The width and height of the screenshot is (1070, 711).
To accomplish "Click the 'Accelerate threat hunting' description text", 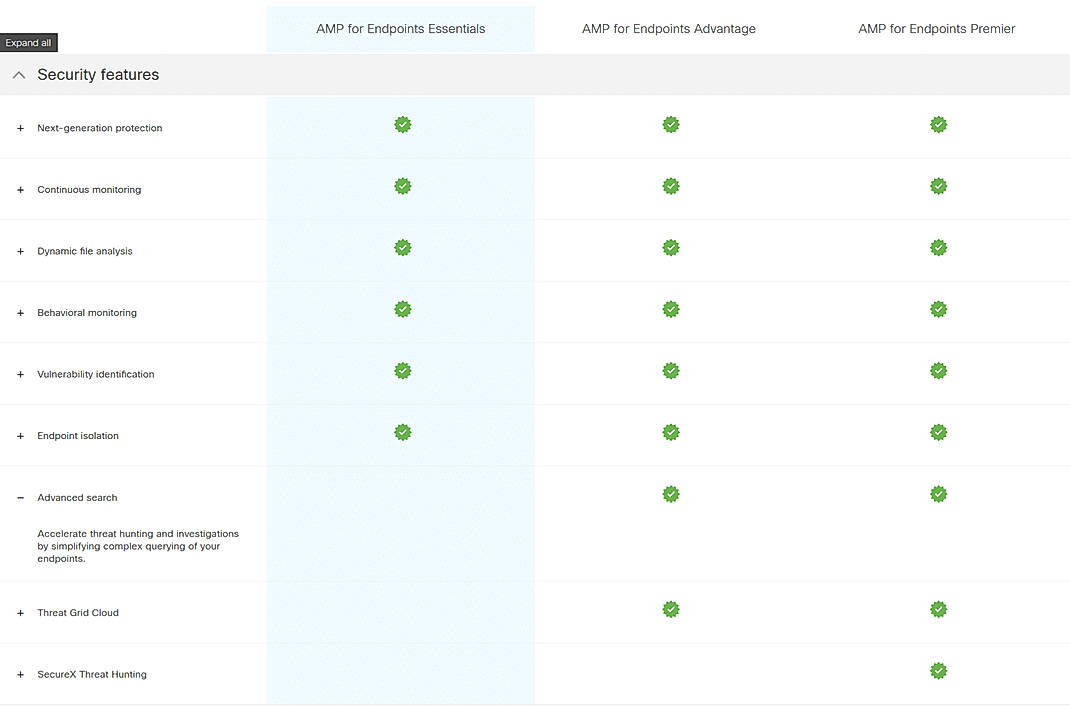I will pos(138,547).
